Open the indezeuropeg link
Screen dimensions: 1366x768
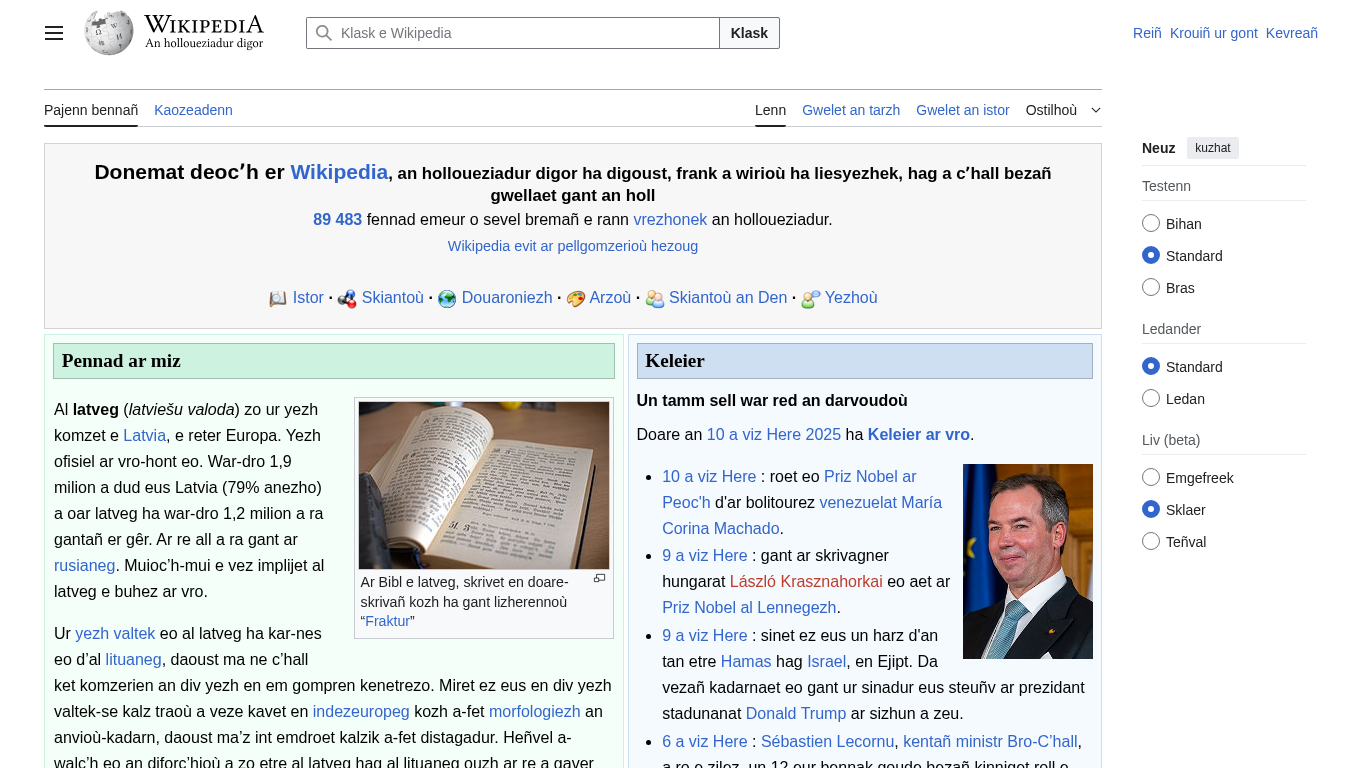[361, 711]
